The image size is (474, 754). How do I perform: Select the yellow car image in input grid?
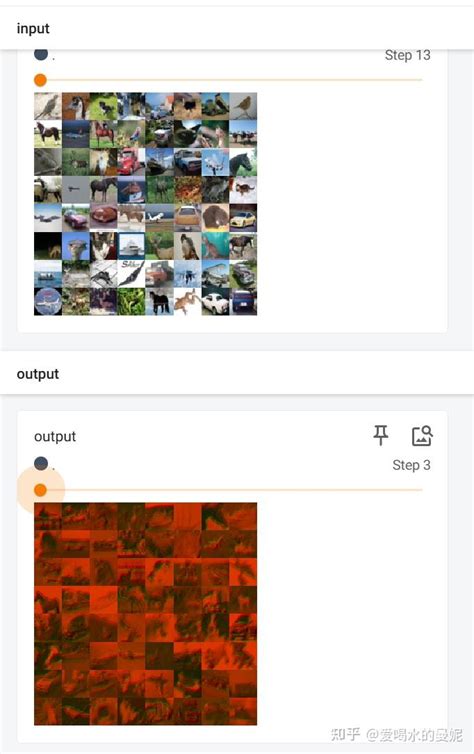tap(243, 218)
